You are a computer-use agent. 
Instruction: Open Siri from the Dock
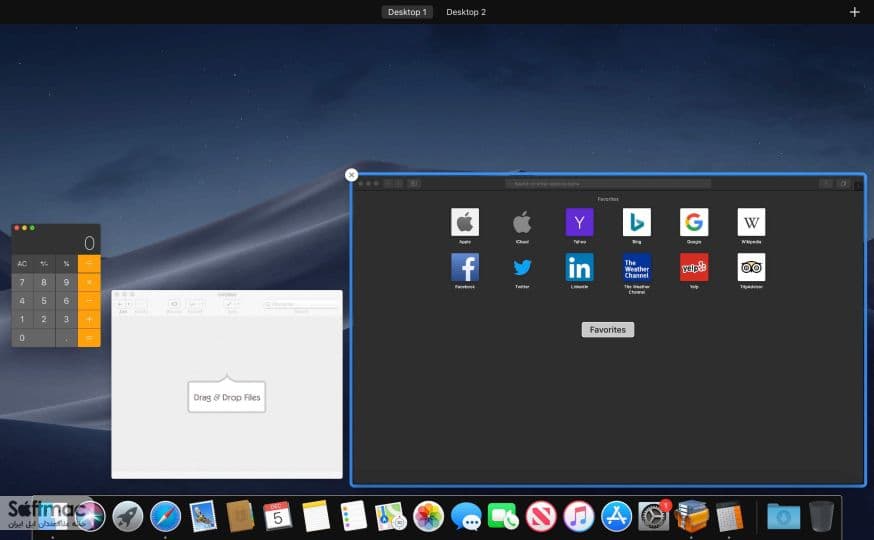(90, 516)
